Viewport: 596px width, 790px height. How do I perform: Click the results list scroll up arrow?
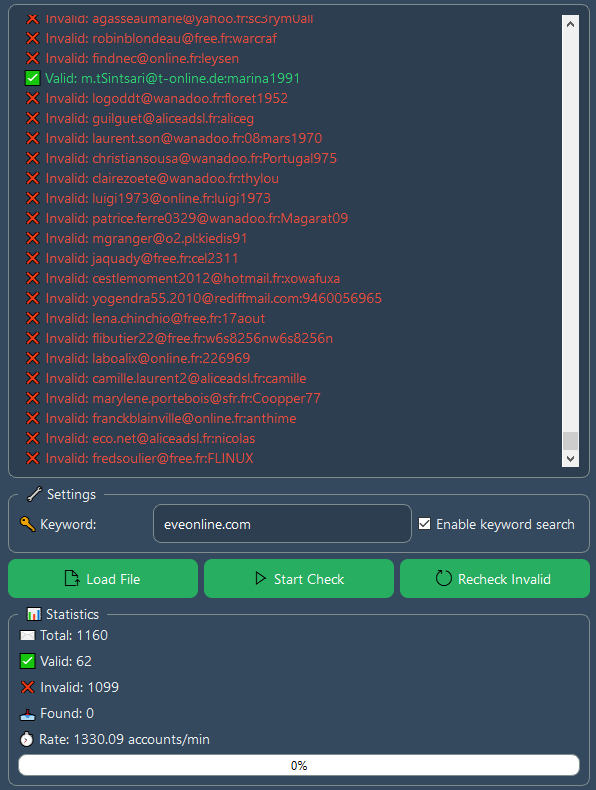[x=570, y=24]
